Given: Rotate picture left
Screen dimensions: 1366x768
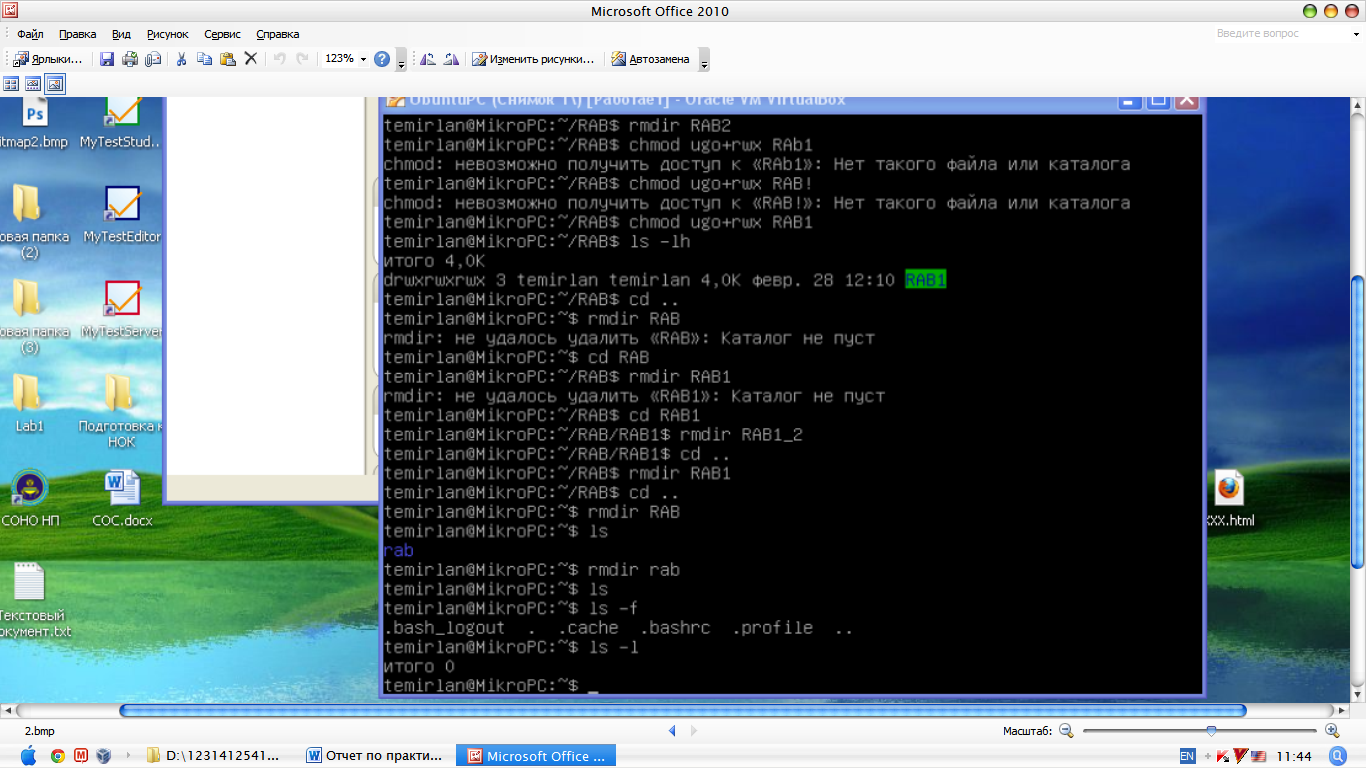Looking at the screenshot, I should click(427, 59).
